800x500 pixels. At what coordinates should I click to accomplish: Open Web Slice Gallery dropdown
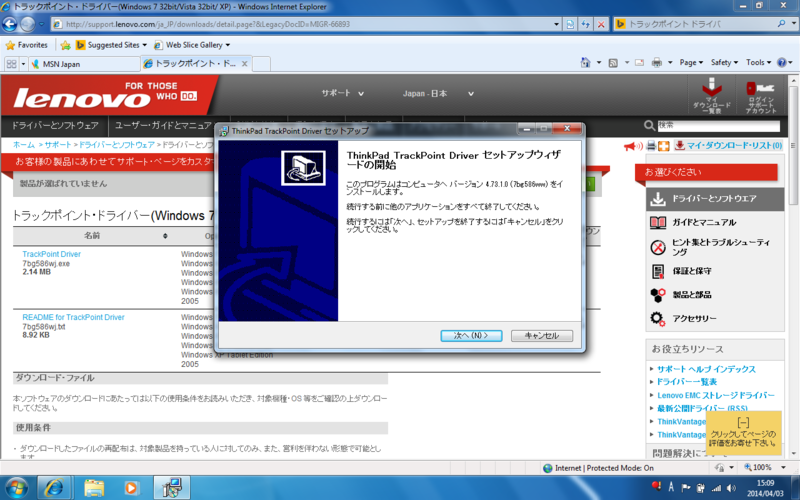[x=192, y=45]
